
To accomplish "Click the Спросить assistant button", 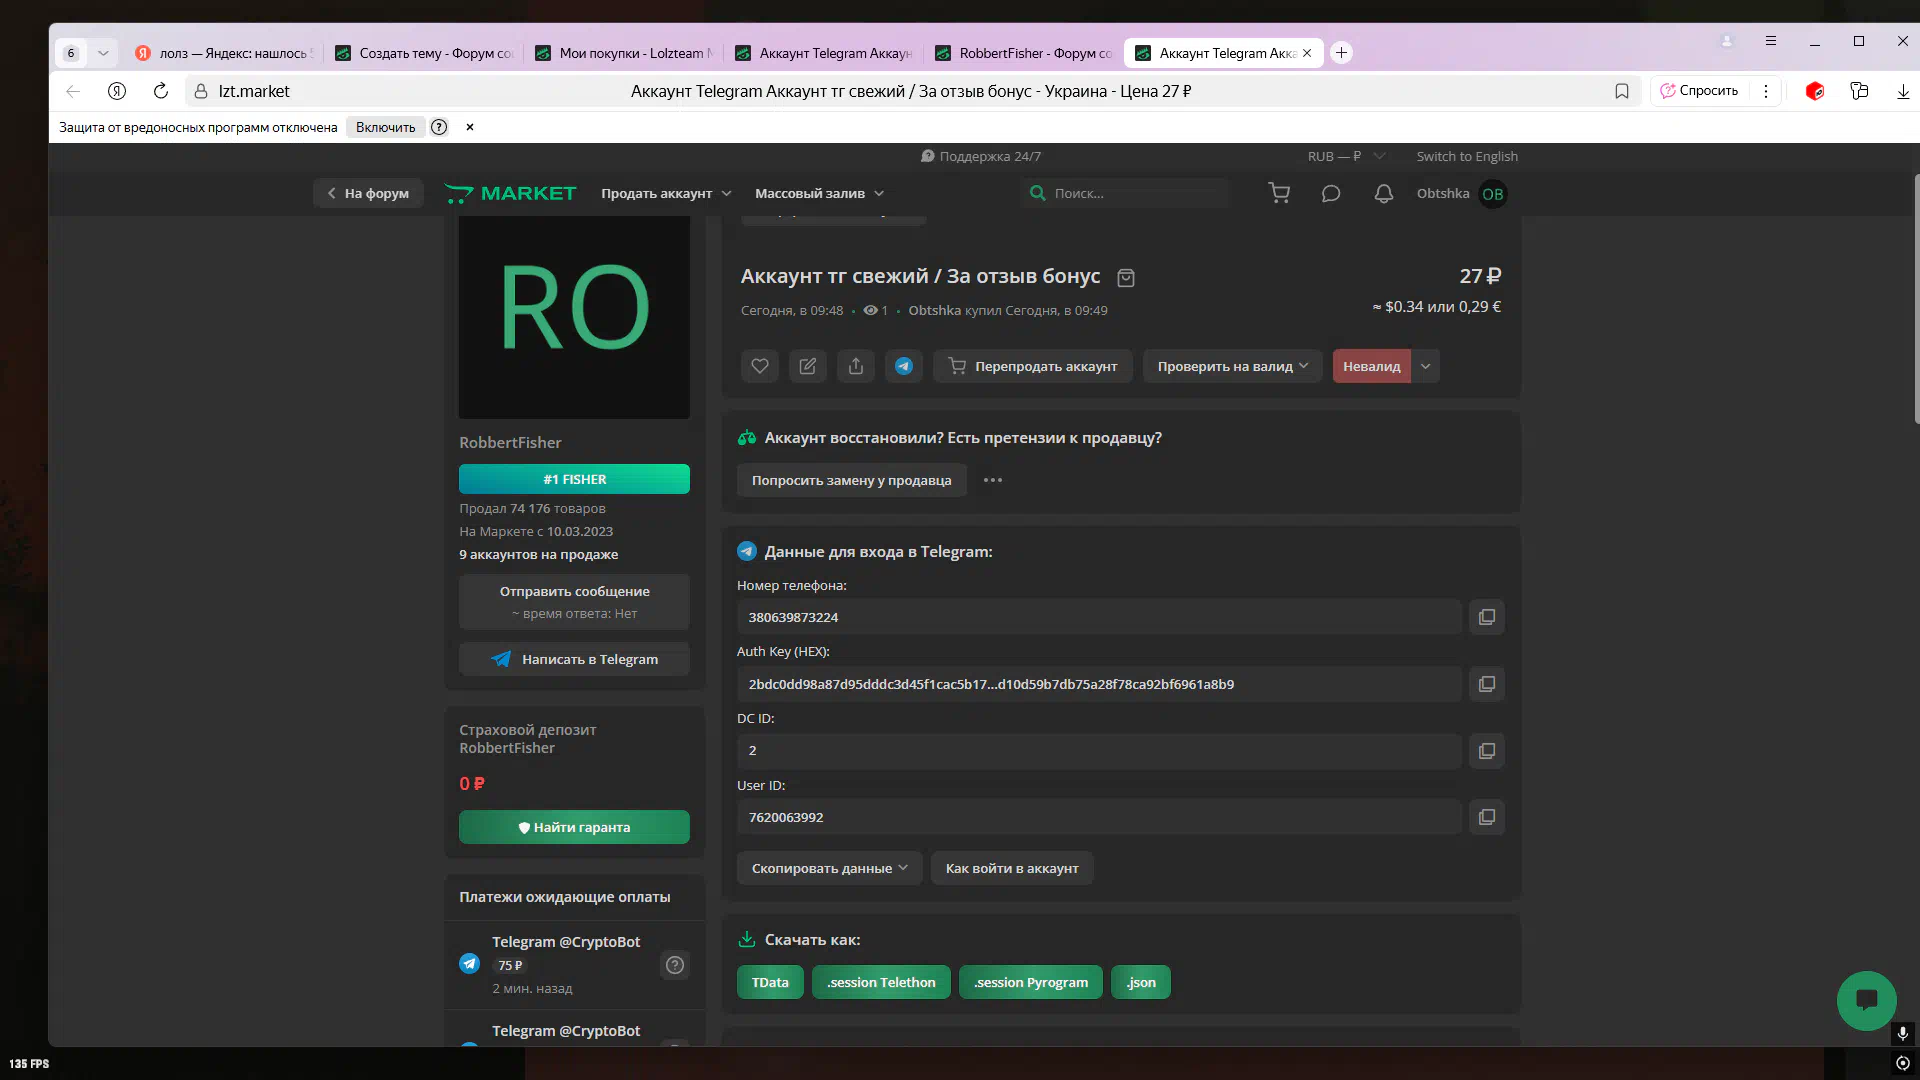I will coord(1699,91).
